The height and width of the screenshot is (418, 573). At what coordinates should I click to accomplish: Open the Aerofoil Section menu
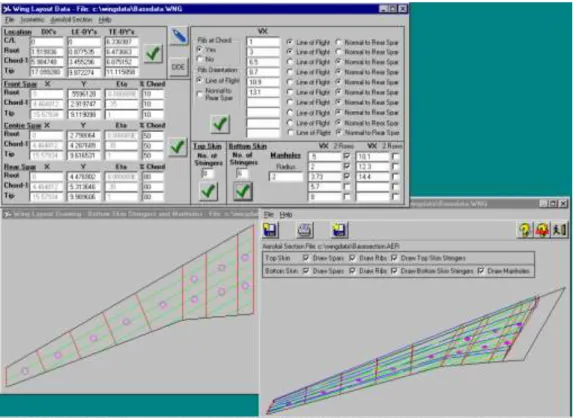[x=71, y=20]
